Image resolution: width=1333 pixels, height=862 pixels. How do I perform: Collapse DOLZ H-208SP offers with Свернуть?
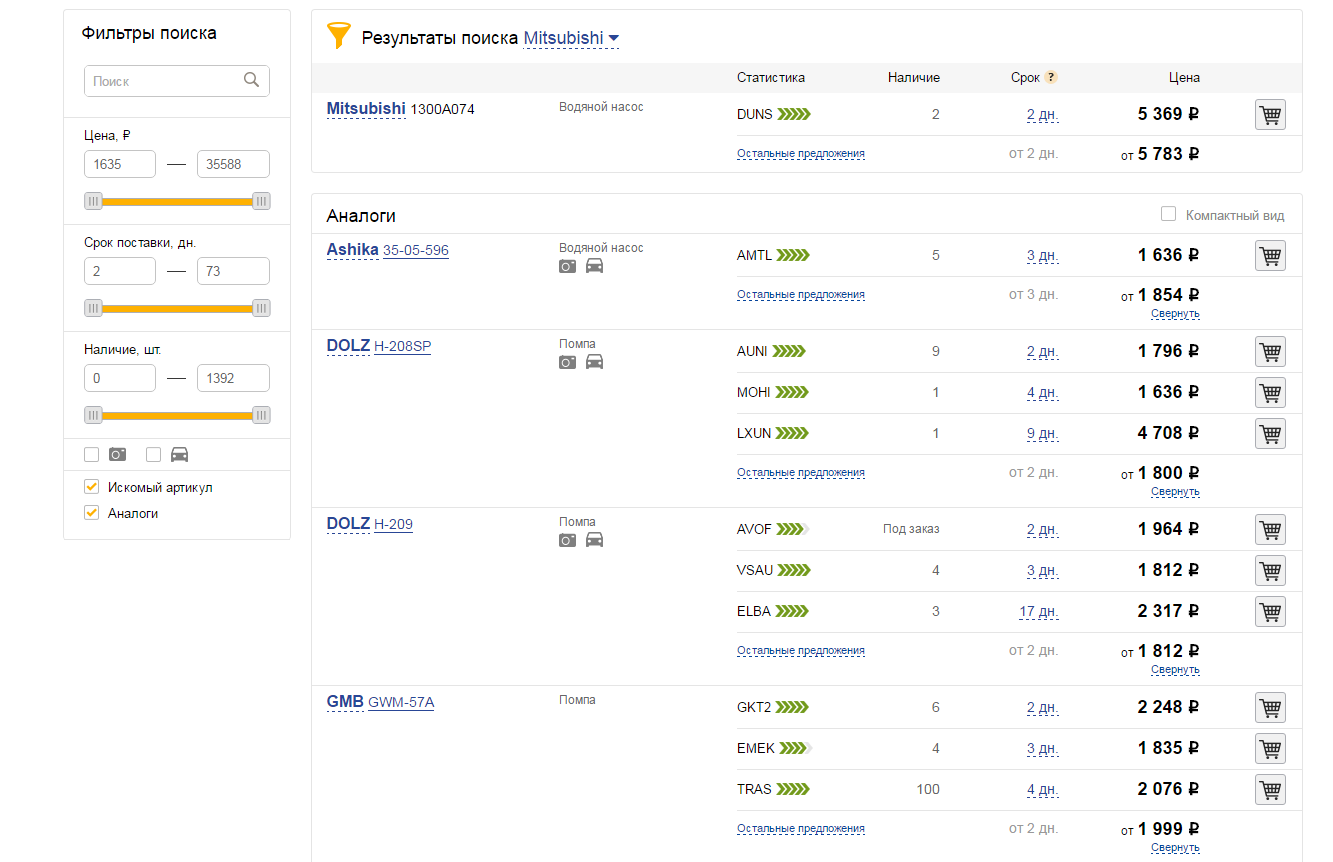[x=1175, y=491]
